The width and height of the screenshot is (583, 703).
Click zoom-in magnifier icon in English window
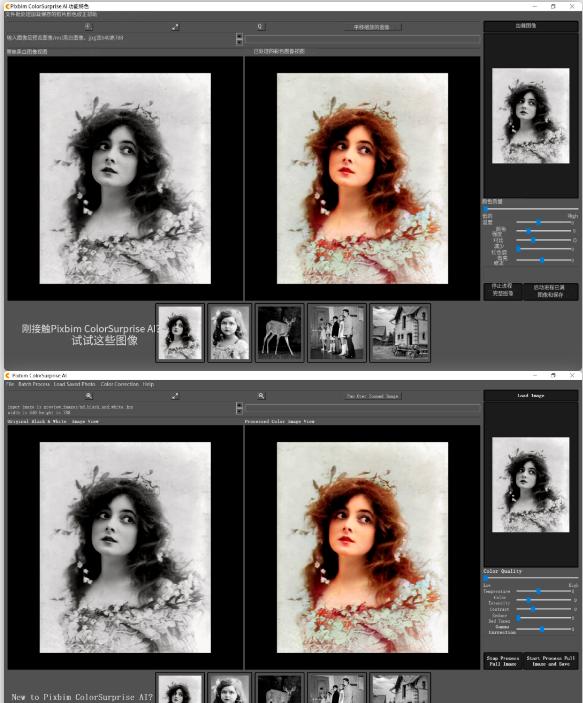89,396
